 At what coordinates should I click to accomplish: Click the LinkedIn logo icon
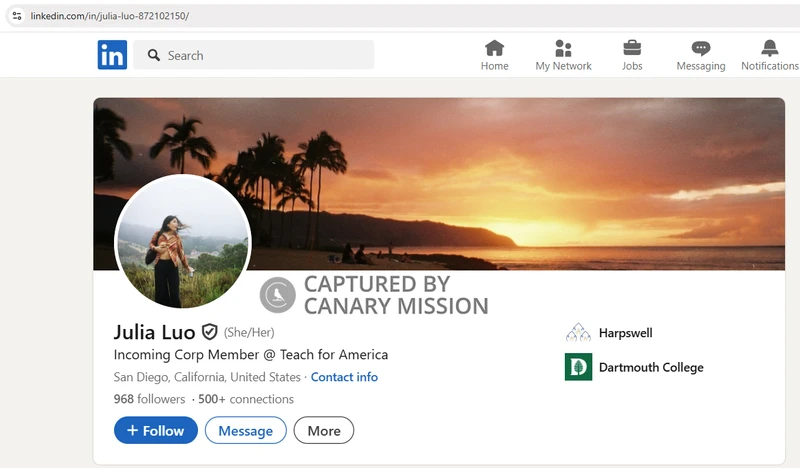(112, 55)
